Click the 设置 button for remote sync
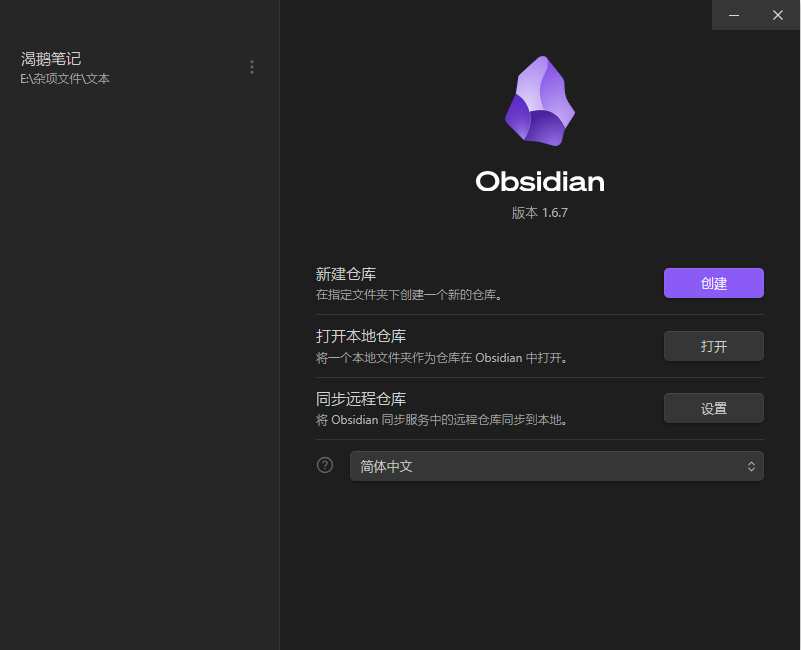Viewport: 801px width, 650px height. pos(714,408)
